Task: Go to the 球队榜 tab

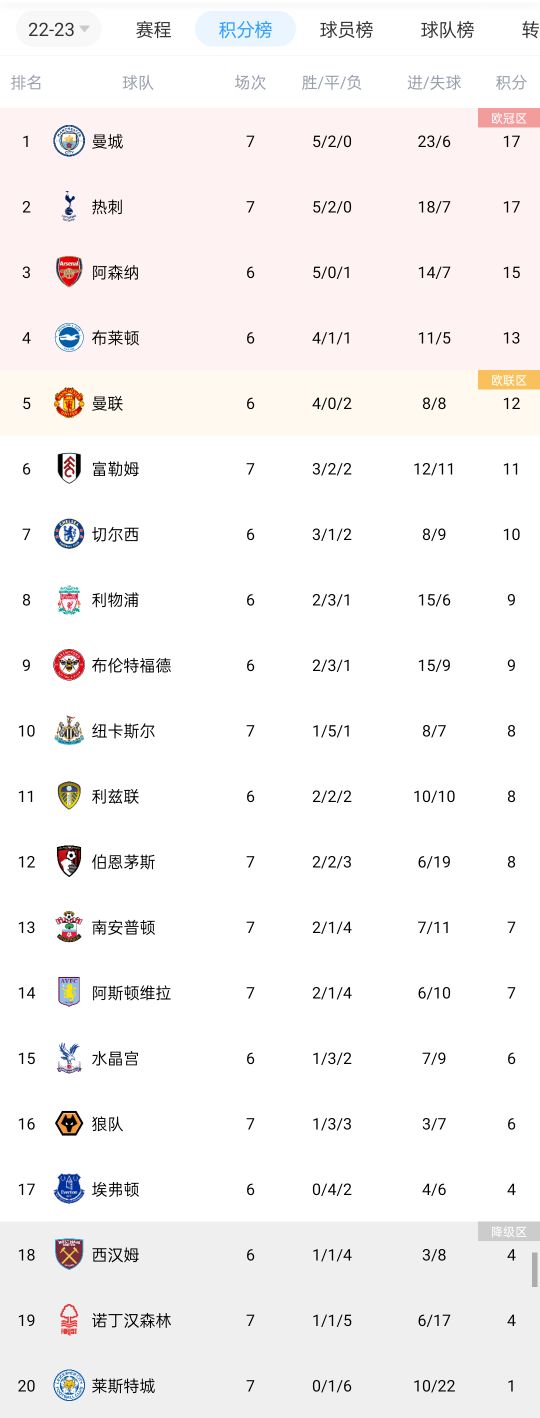Action: (x=447, y=30)
